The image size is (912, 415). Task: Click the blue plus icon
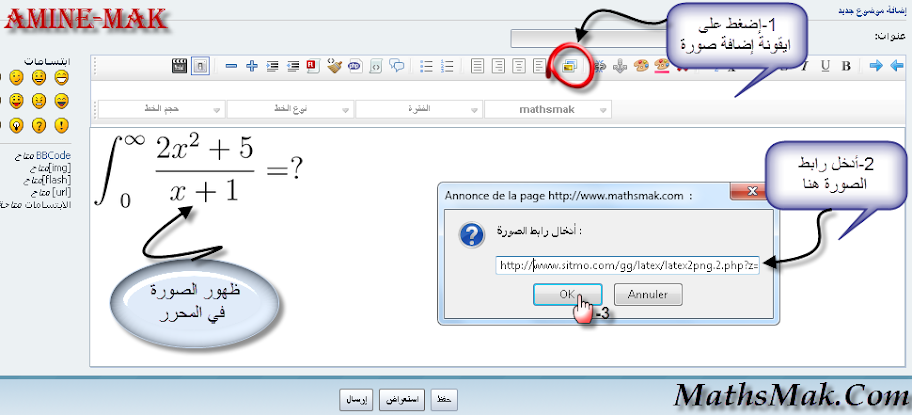(251, 66)
